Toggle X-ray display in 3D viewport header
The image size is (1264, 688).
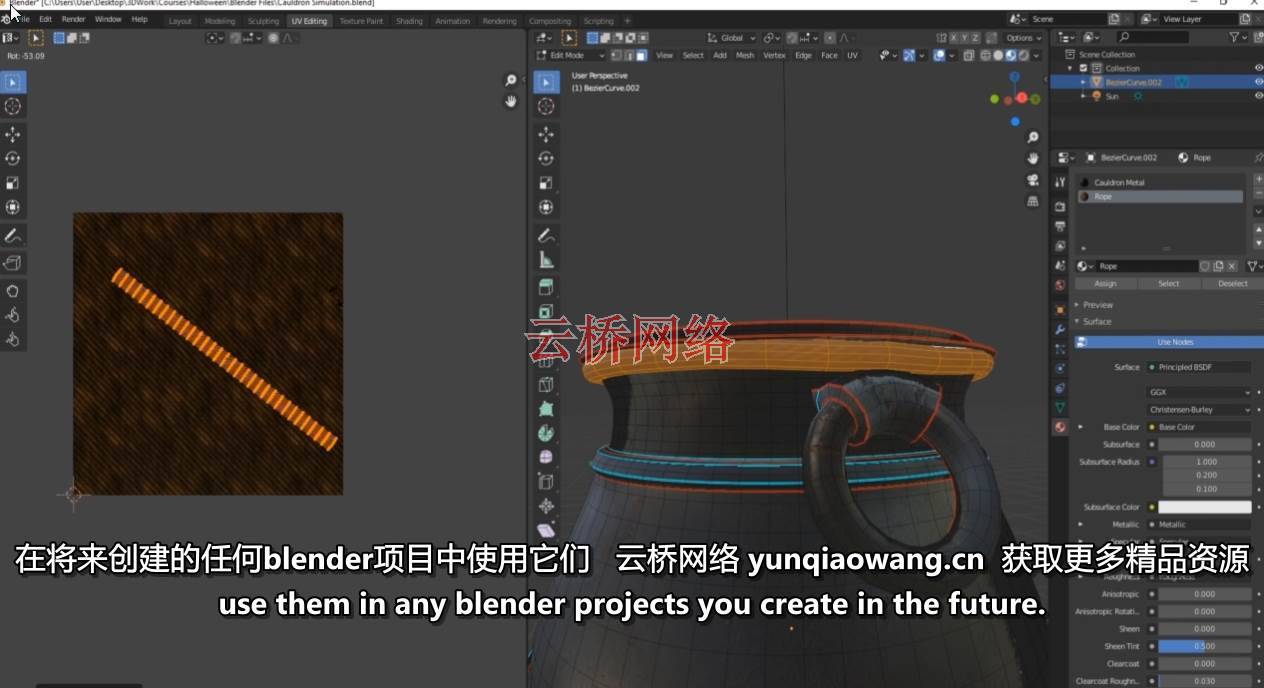969,55
